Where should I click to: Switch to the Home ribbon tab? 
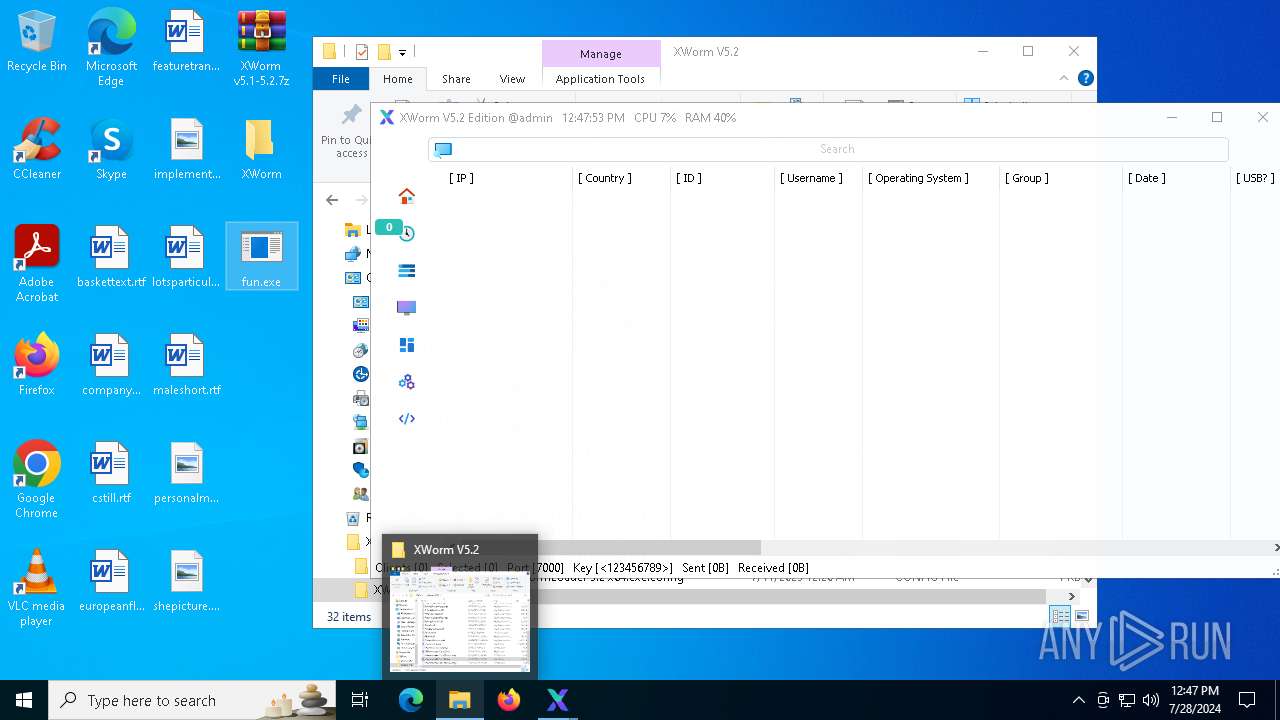397,79
